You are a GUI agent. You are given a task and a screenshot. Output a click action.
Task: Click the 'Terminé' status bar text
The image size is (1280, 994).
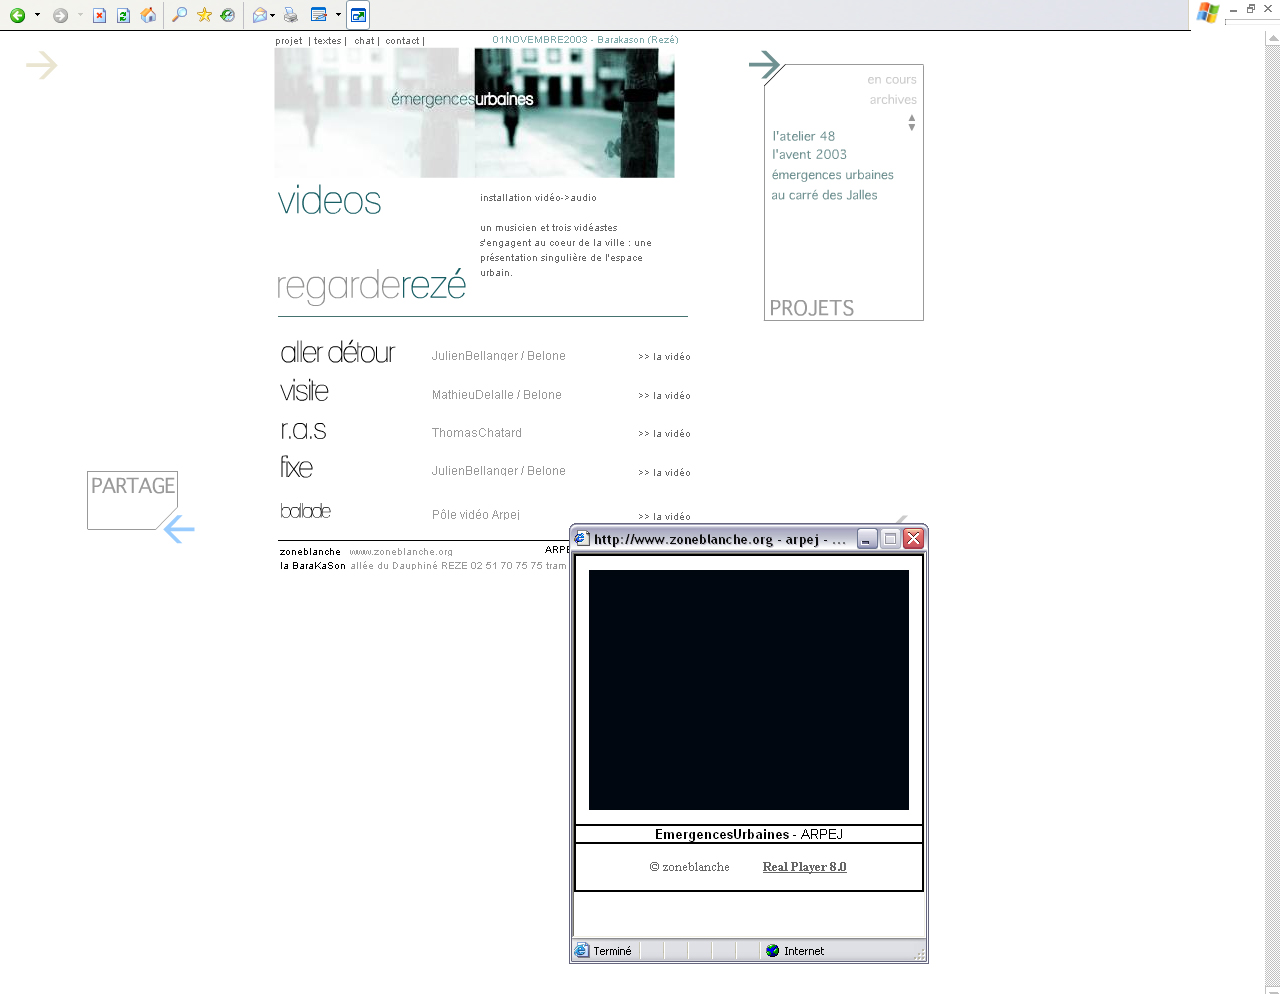point(612,951)
